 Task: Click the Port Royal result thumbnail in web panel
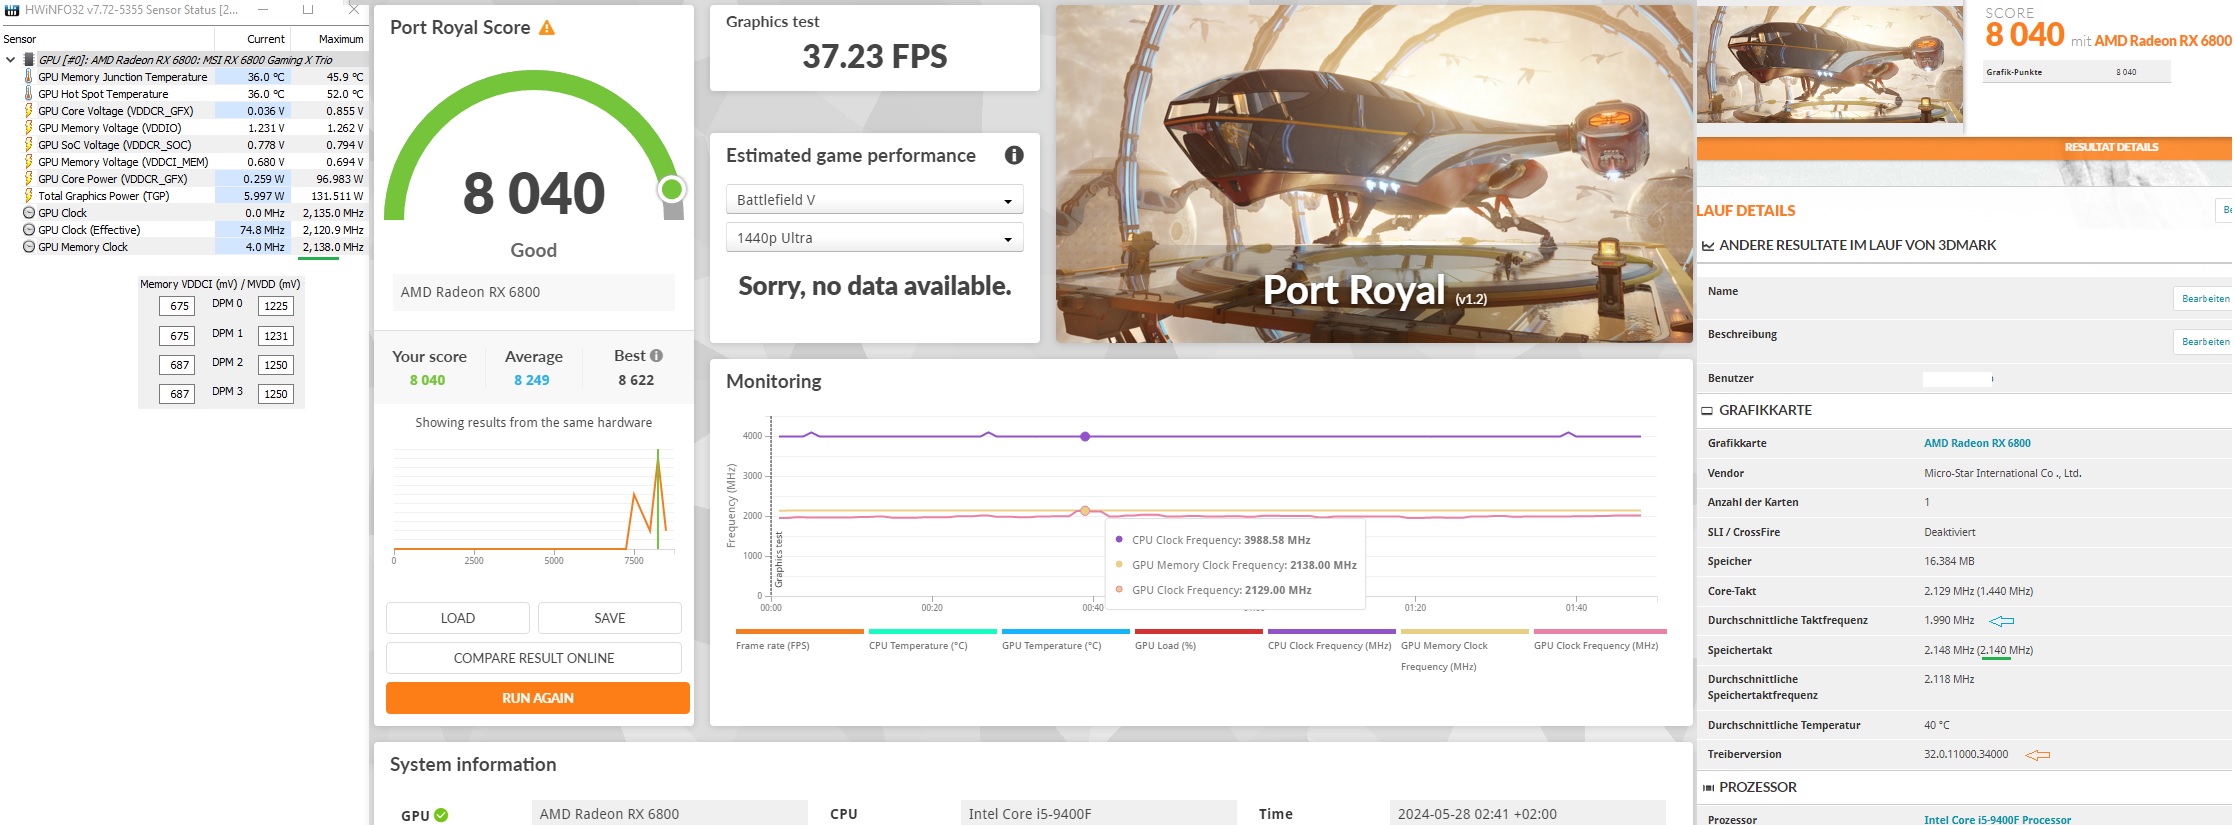[1830, 64]
